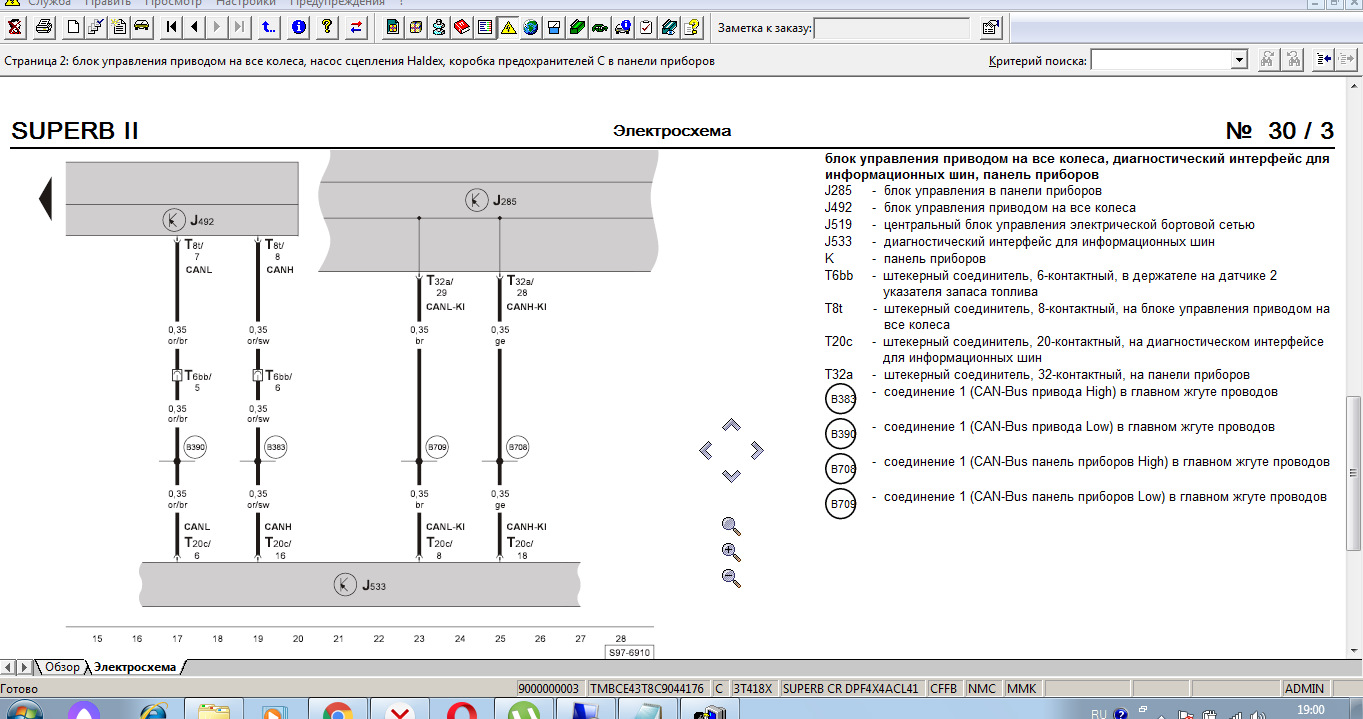Click the red-blue swap arrows icon
Image resolution: width=1363 pixels, height=719 pixels.
(x=356, y=27)
